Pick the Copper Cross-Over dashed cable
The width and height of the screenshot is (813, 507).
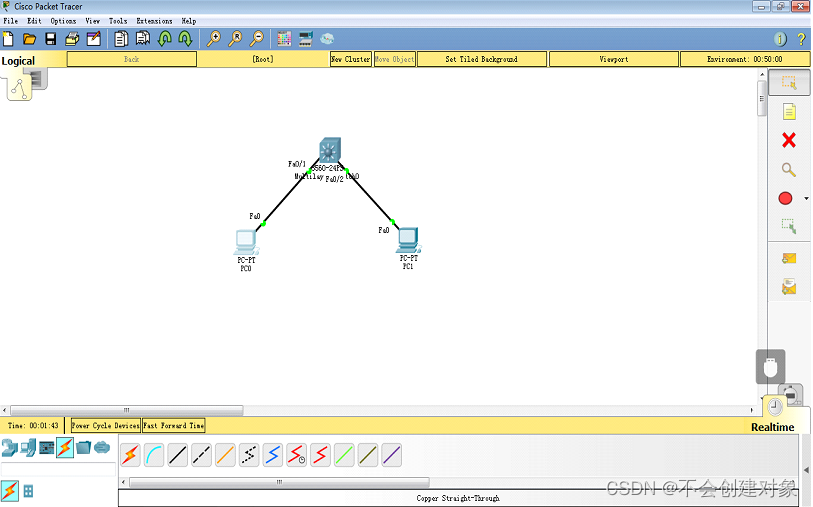click(x=201, y=455)
